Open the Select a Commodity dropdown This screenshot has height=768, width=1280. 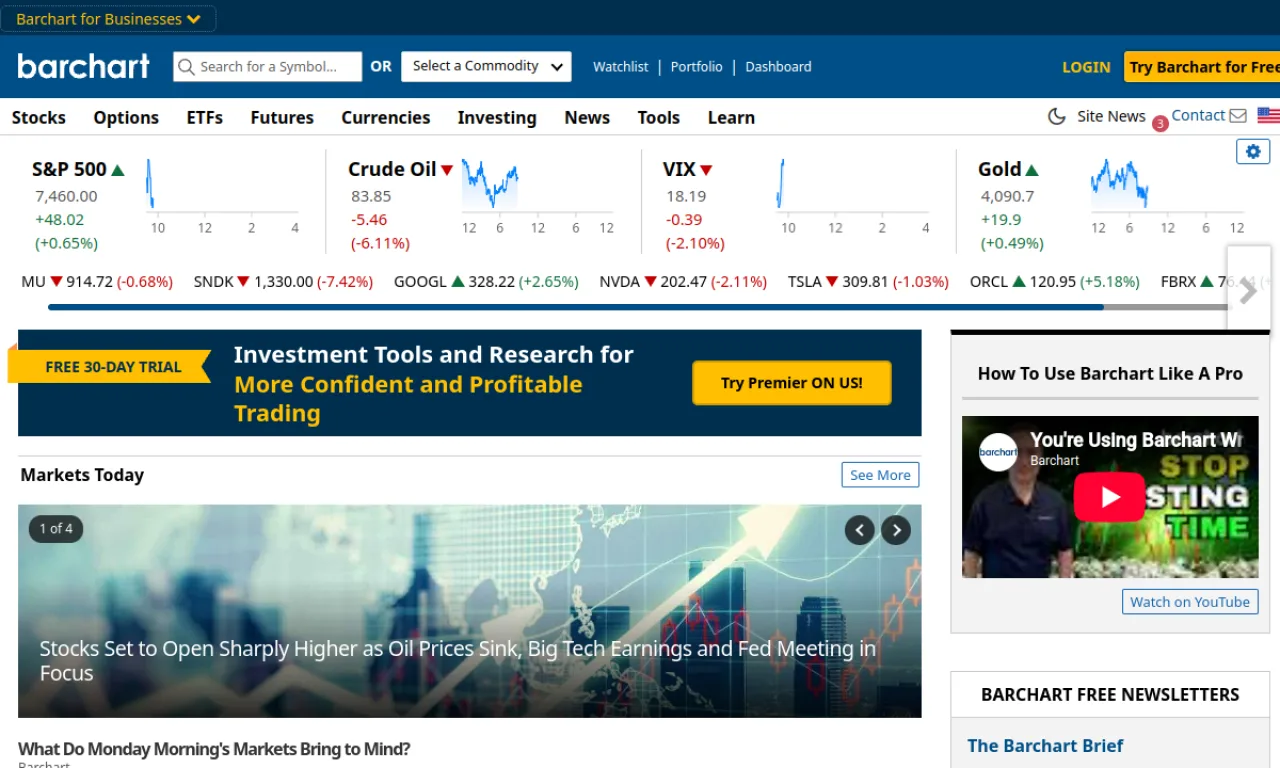click(486, 66)
